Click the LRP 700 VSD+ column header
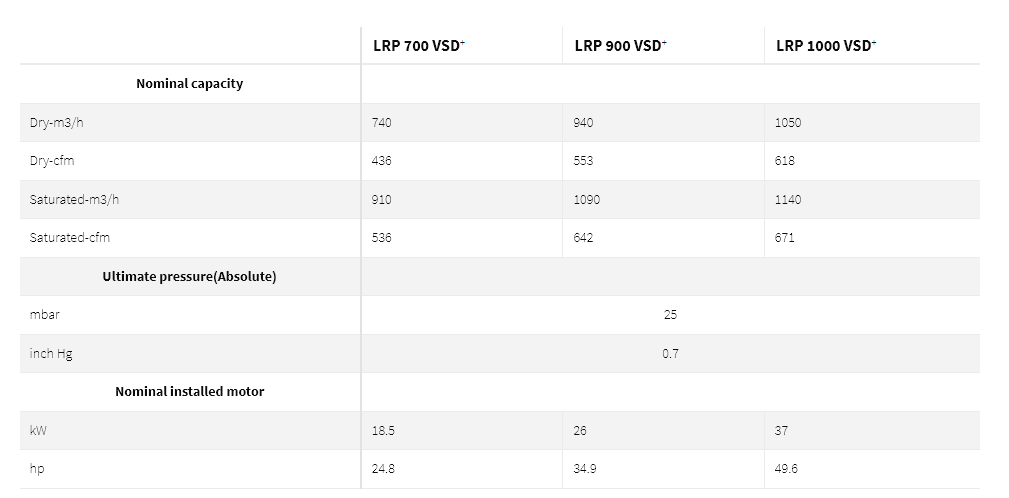The height and width of the screenshot is (498, 1009). pos(419,46)
